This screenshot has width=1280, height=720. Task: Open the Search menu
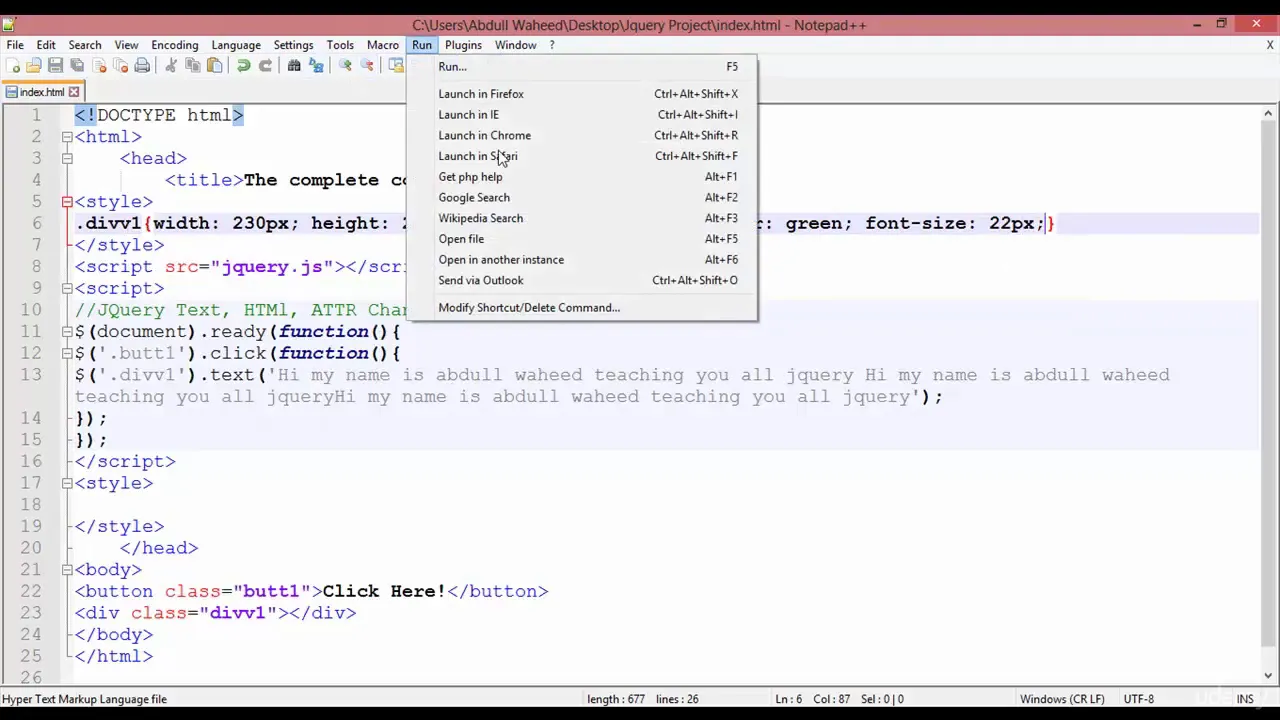coord(85,45)
